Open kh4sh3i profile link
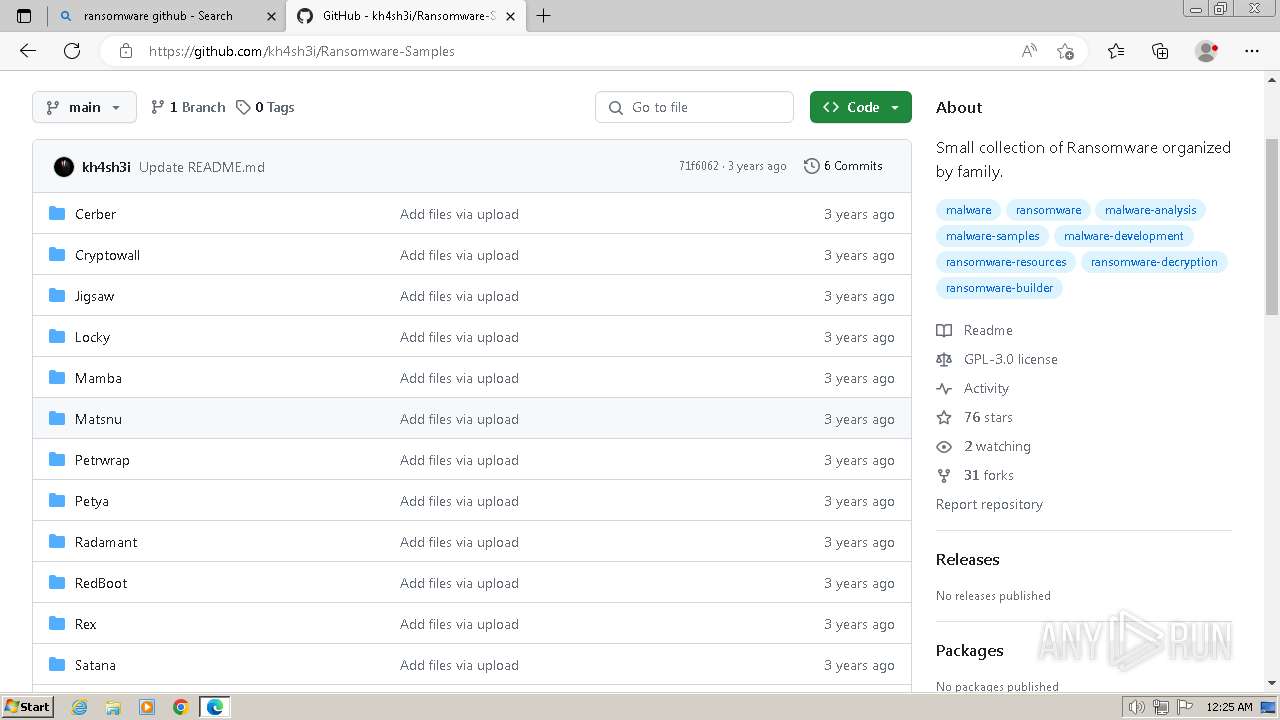1280x720 pixels. (x=106, y=167)
